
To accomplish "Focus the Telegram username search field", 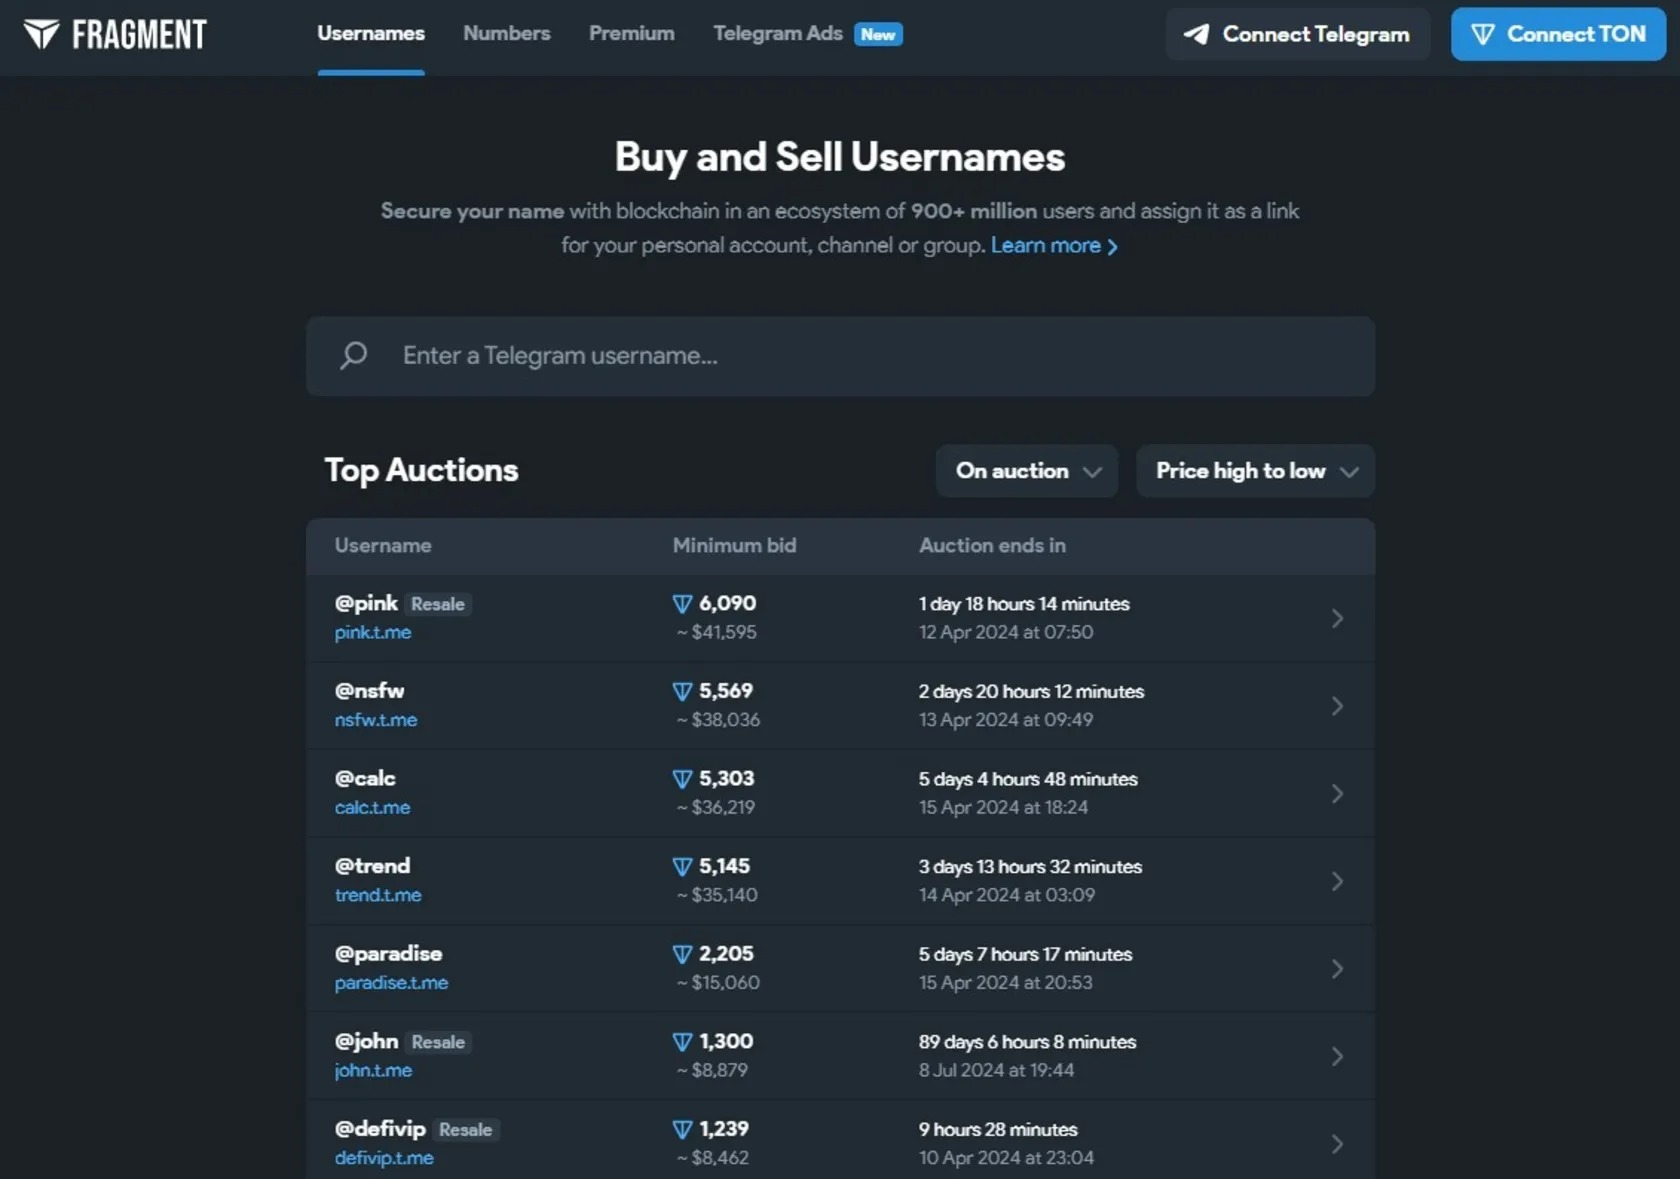I will (x=840, y=356).
